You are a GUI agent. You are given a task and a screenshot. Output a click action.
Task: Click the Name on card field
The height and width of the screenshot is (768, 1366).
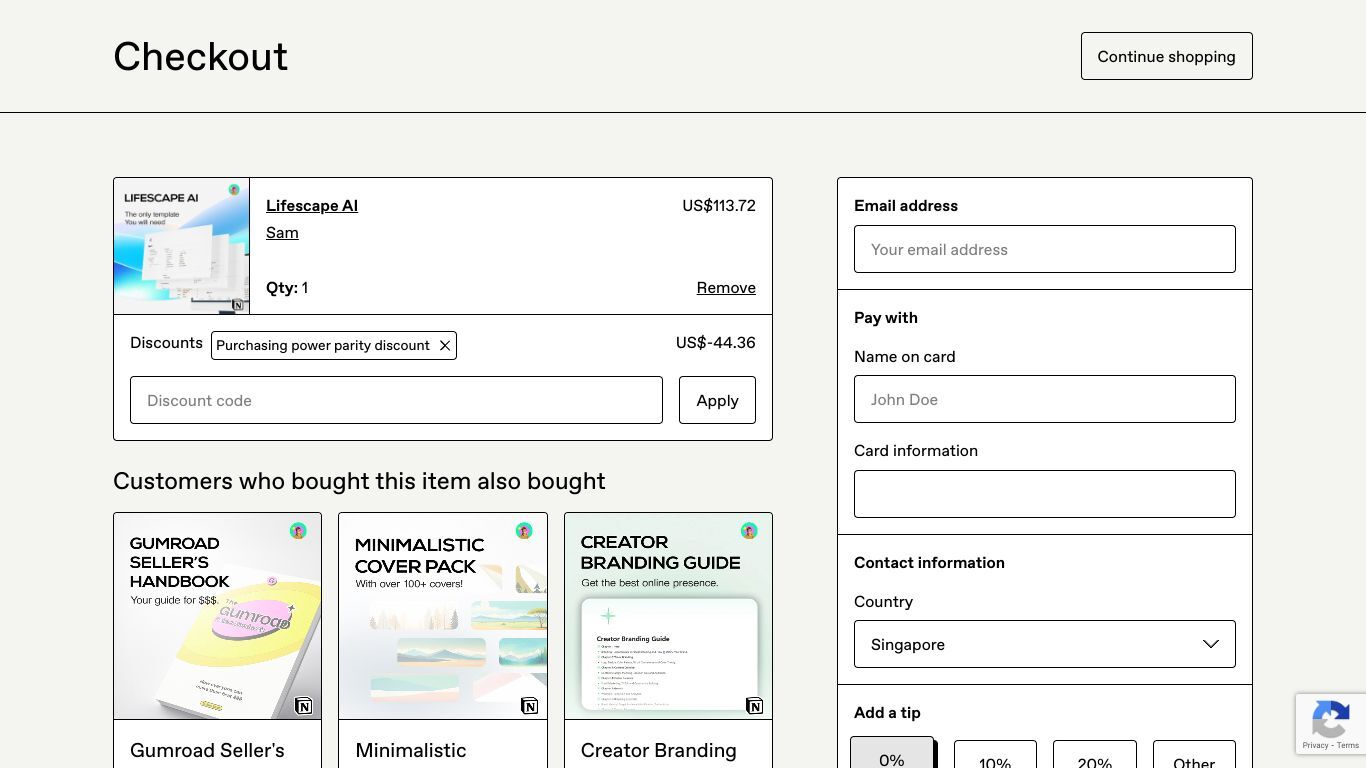pyautogui.click(x=1045, y=399)
